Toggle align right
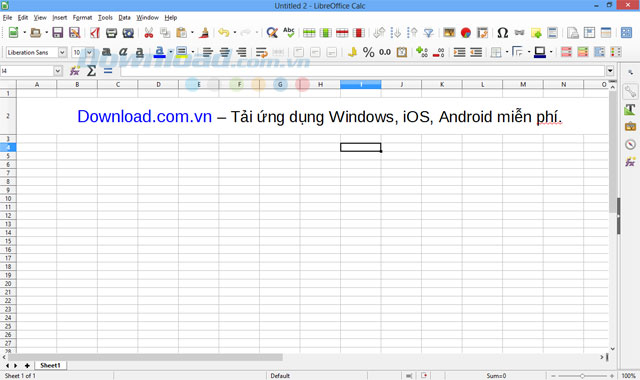 click(241, 52)
